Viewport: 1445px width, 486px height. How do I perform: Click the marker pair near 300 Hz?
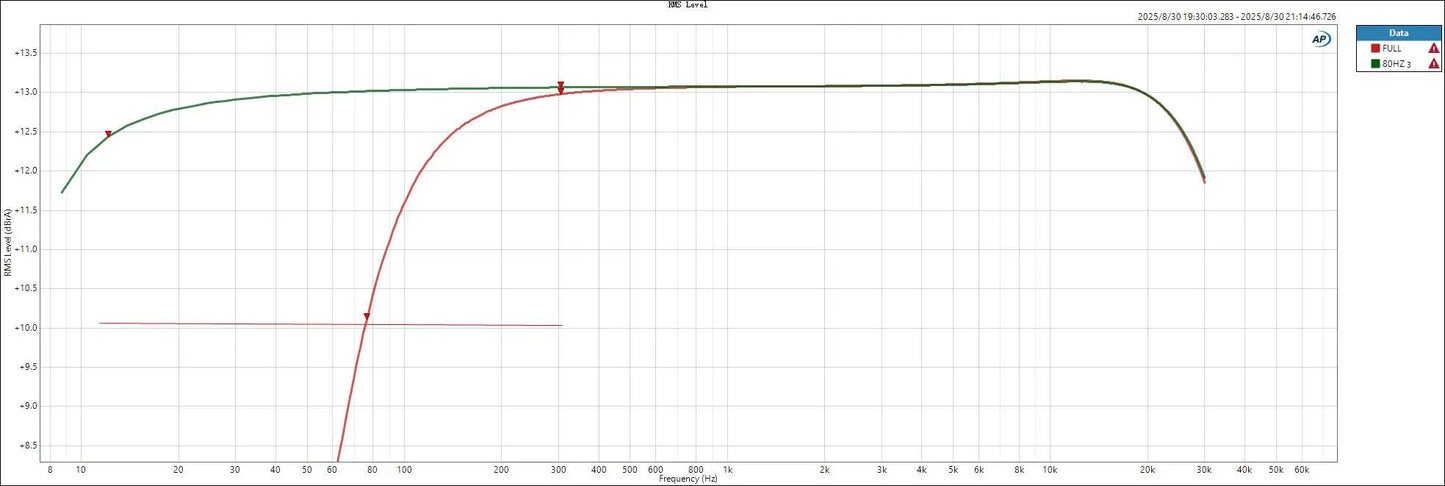[x=561, y=88]
